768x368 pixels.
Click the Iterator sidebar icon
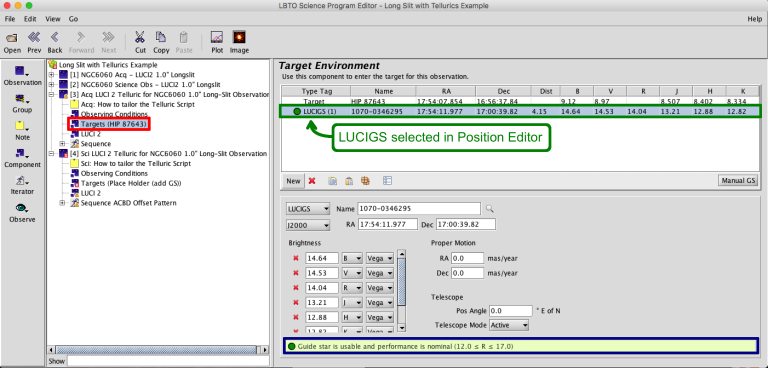click(22, 180)
